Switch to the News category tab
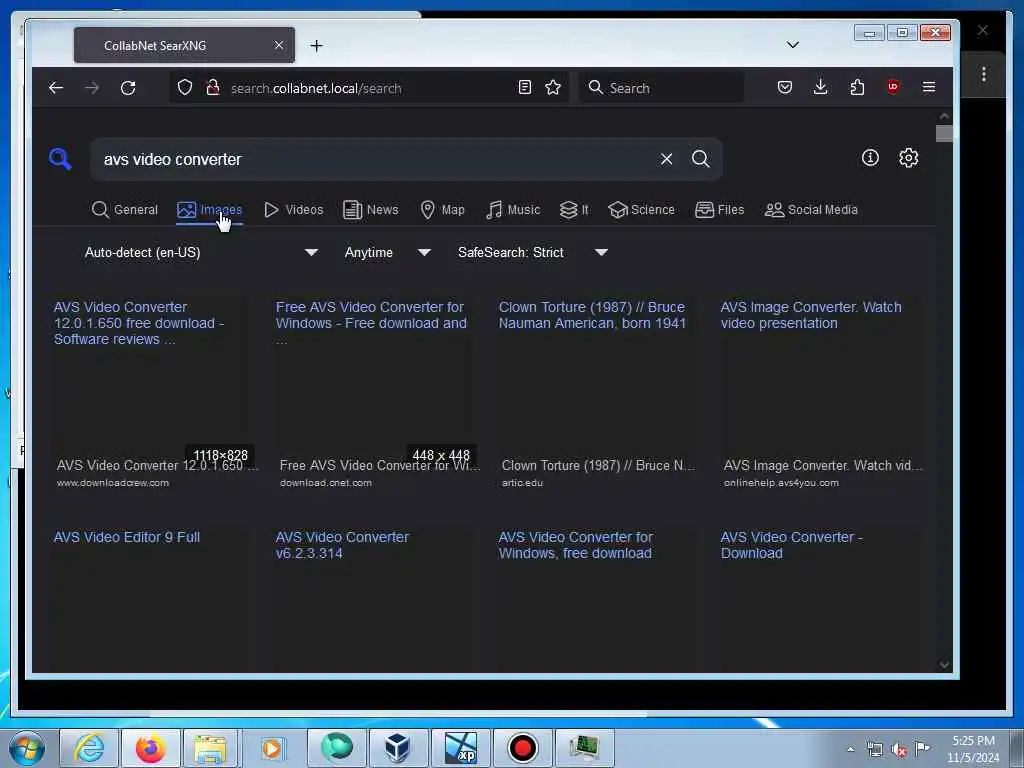The image size is (1024, 768). coord(370,210)
